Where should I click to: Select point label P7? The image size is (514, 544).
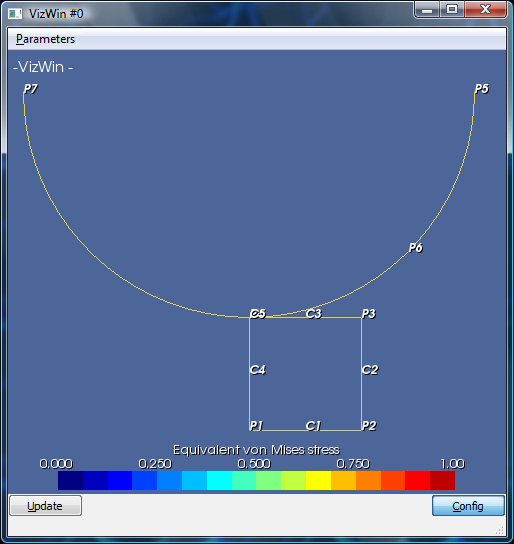tap(30, 89)
